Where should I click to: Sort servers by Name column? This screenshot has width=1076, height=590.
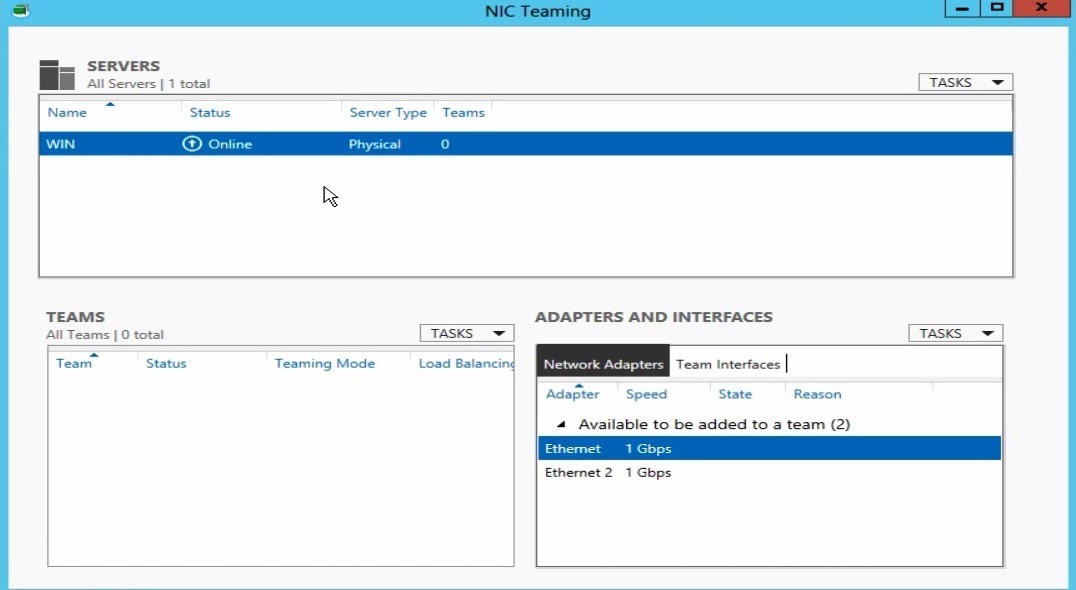(67, 113)
